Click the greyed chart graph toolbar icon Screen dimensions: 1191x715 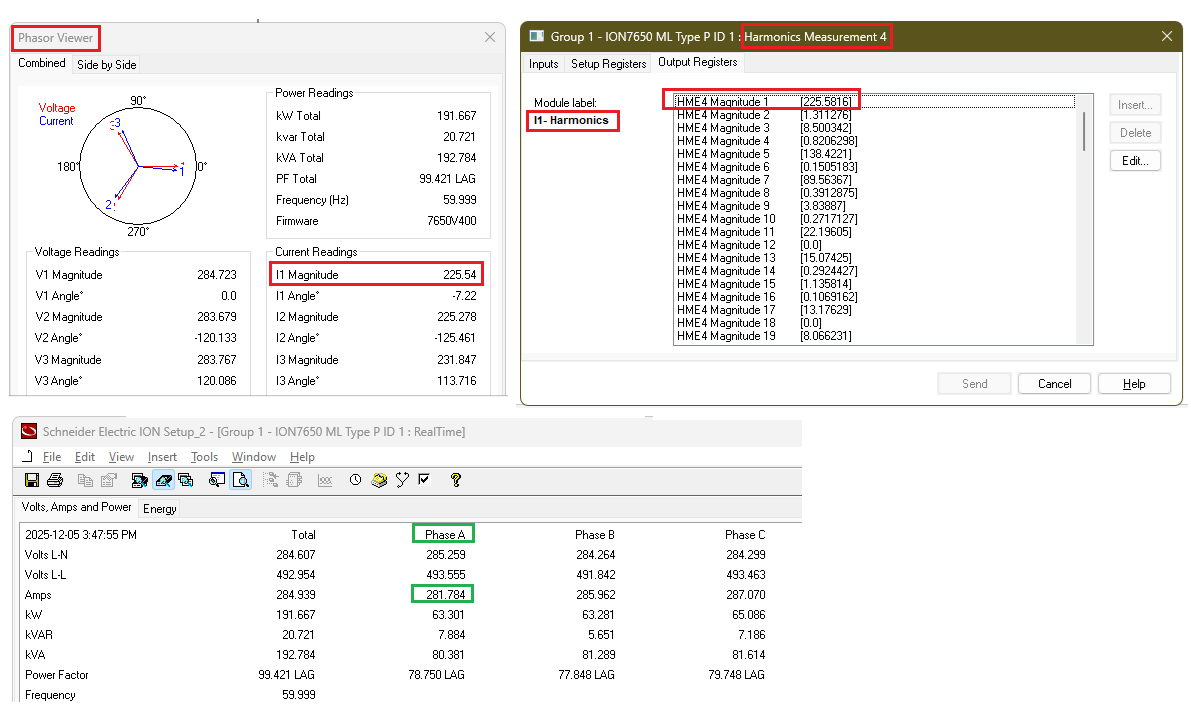click(x=325, y=481)
